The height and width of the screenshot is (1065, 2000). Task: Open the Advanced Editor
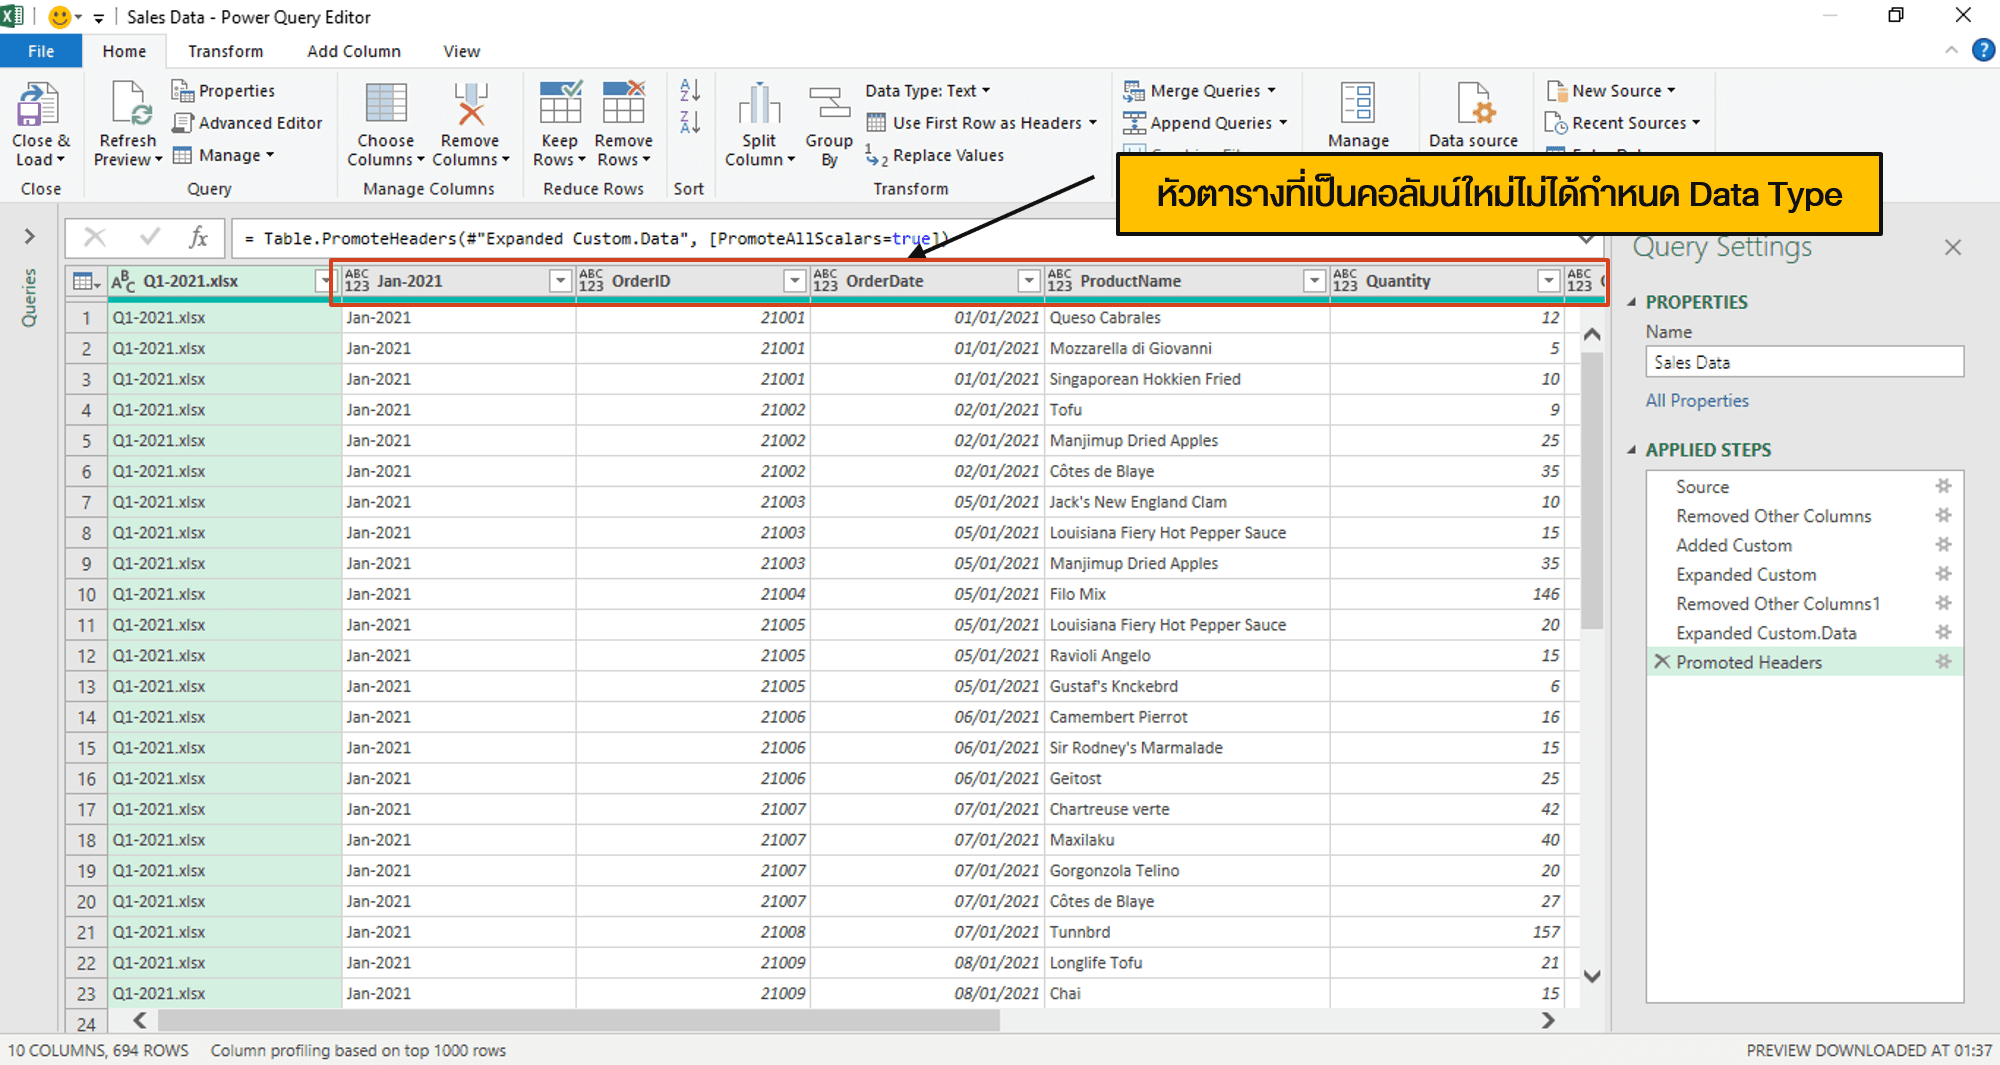(x=248, y=122)
